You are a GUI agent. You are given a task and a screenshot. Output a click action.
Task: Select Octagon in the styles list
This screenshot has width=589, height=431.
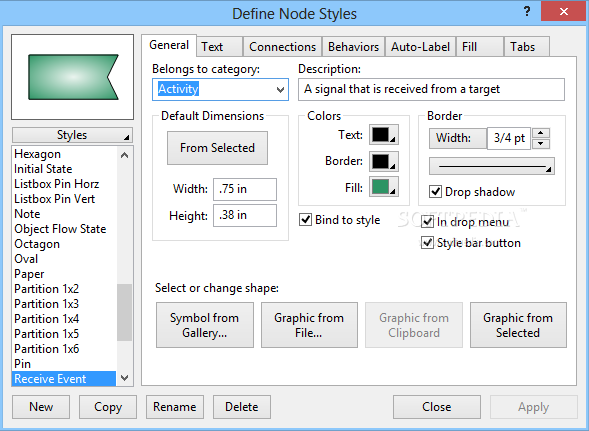(64, 244)
